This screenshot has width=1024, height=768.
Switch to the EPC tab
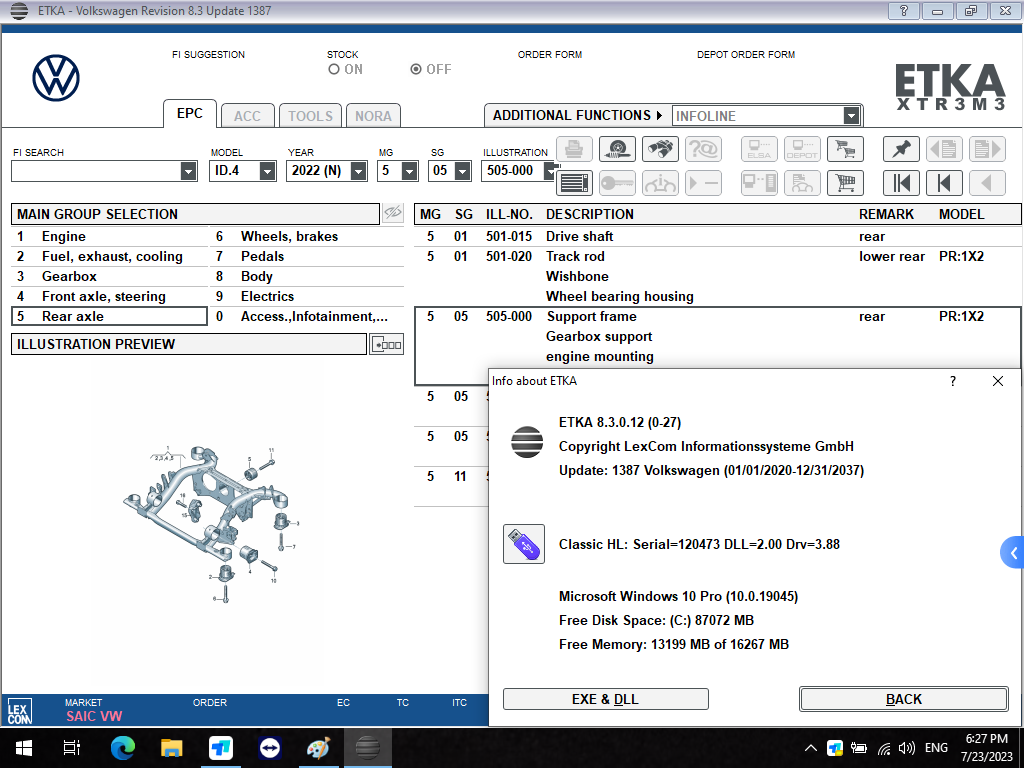pyautogui.click(x=190, y=114)
